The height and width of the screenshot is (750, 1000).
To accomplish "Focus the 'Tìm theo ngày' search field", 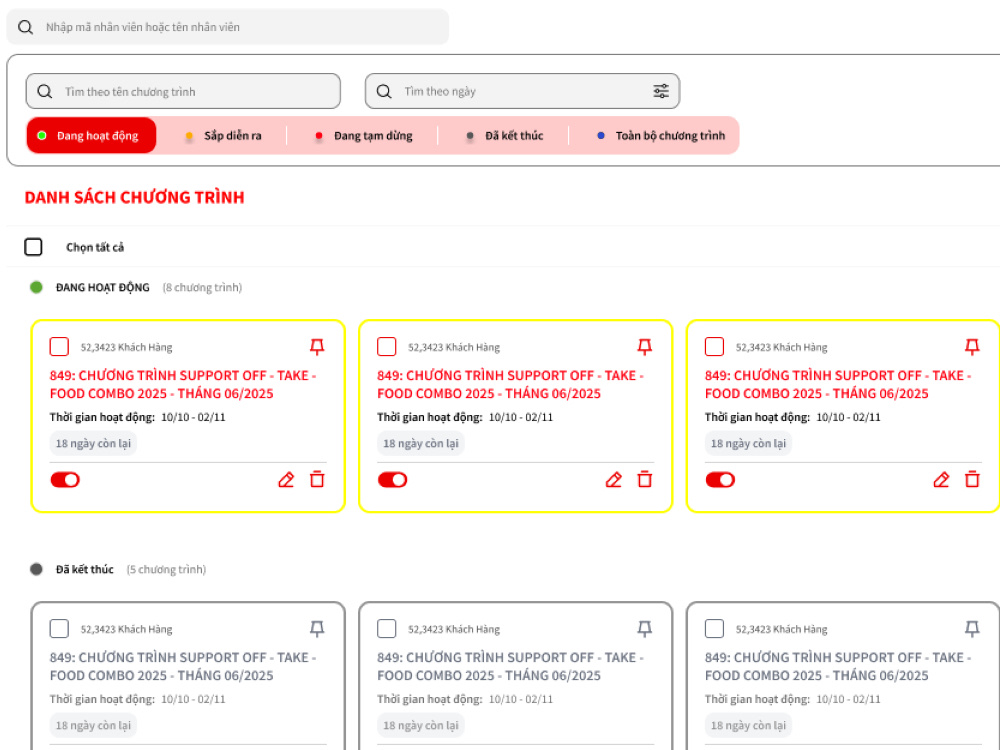I will coord(522,91).
